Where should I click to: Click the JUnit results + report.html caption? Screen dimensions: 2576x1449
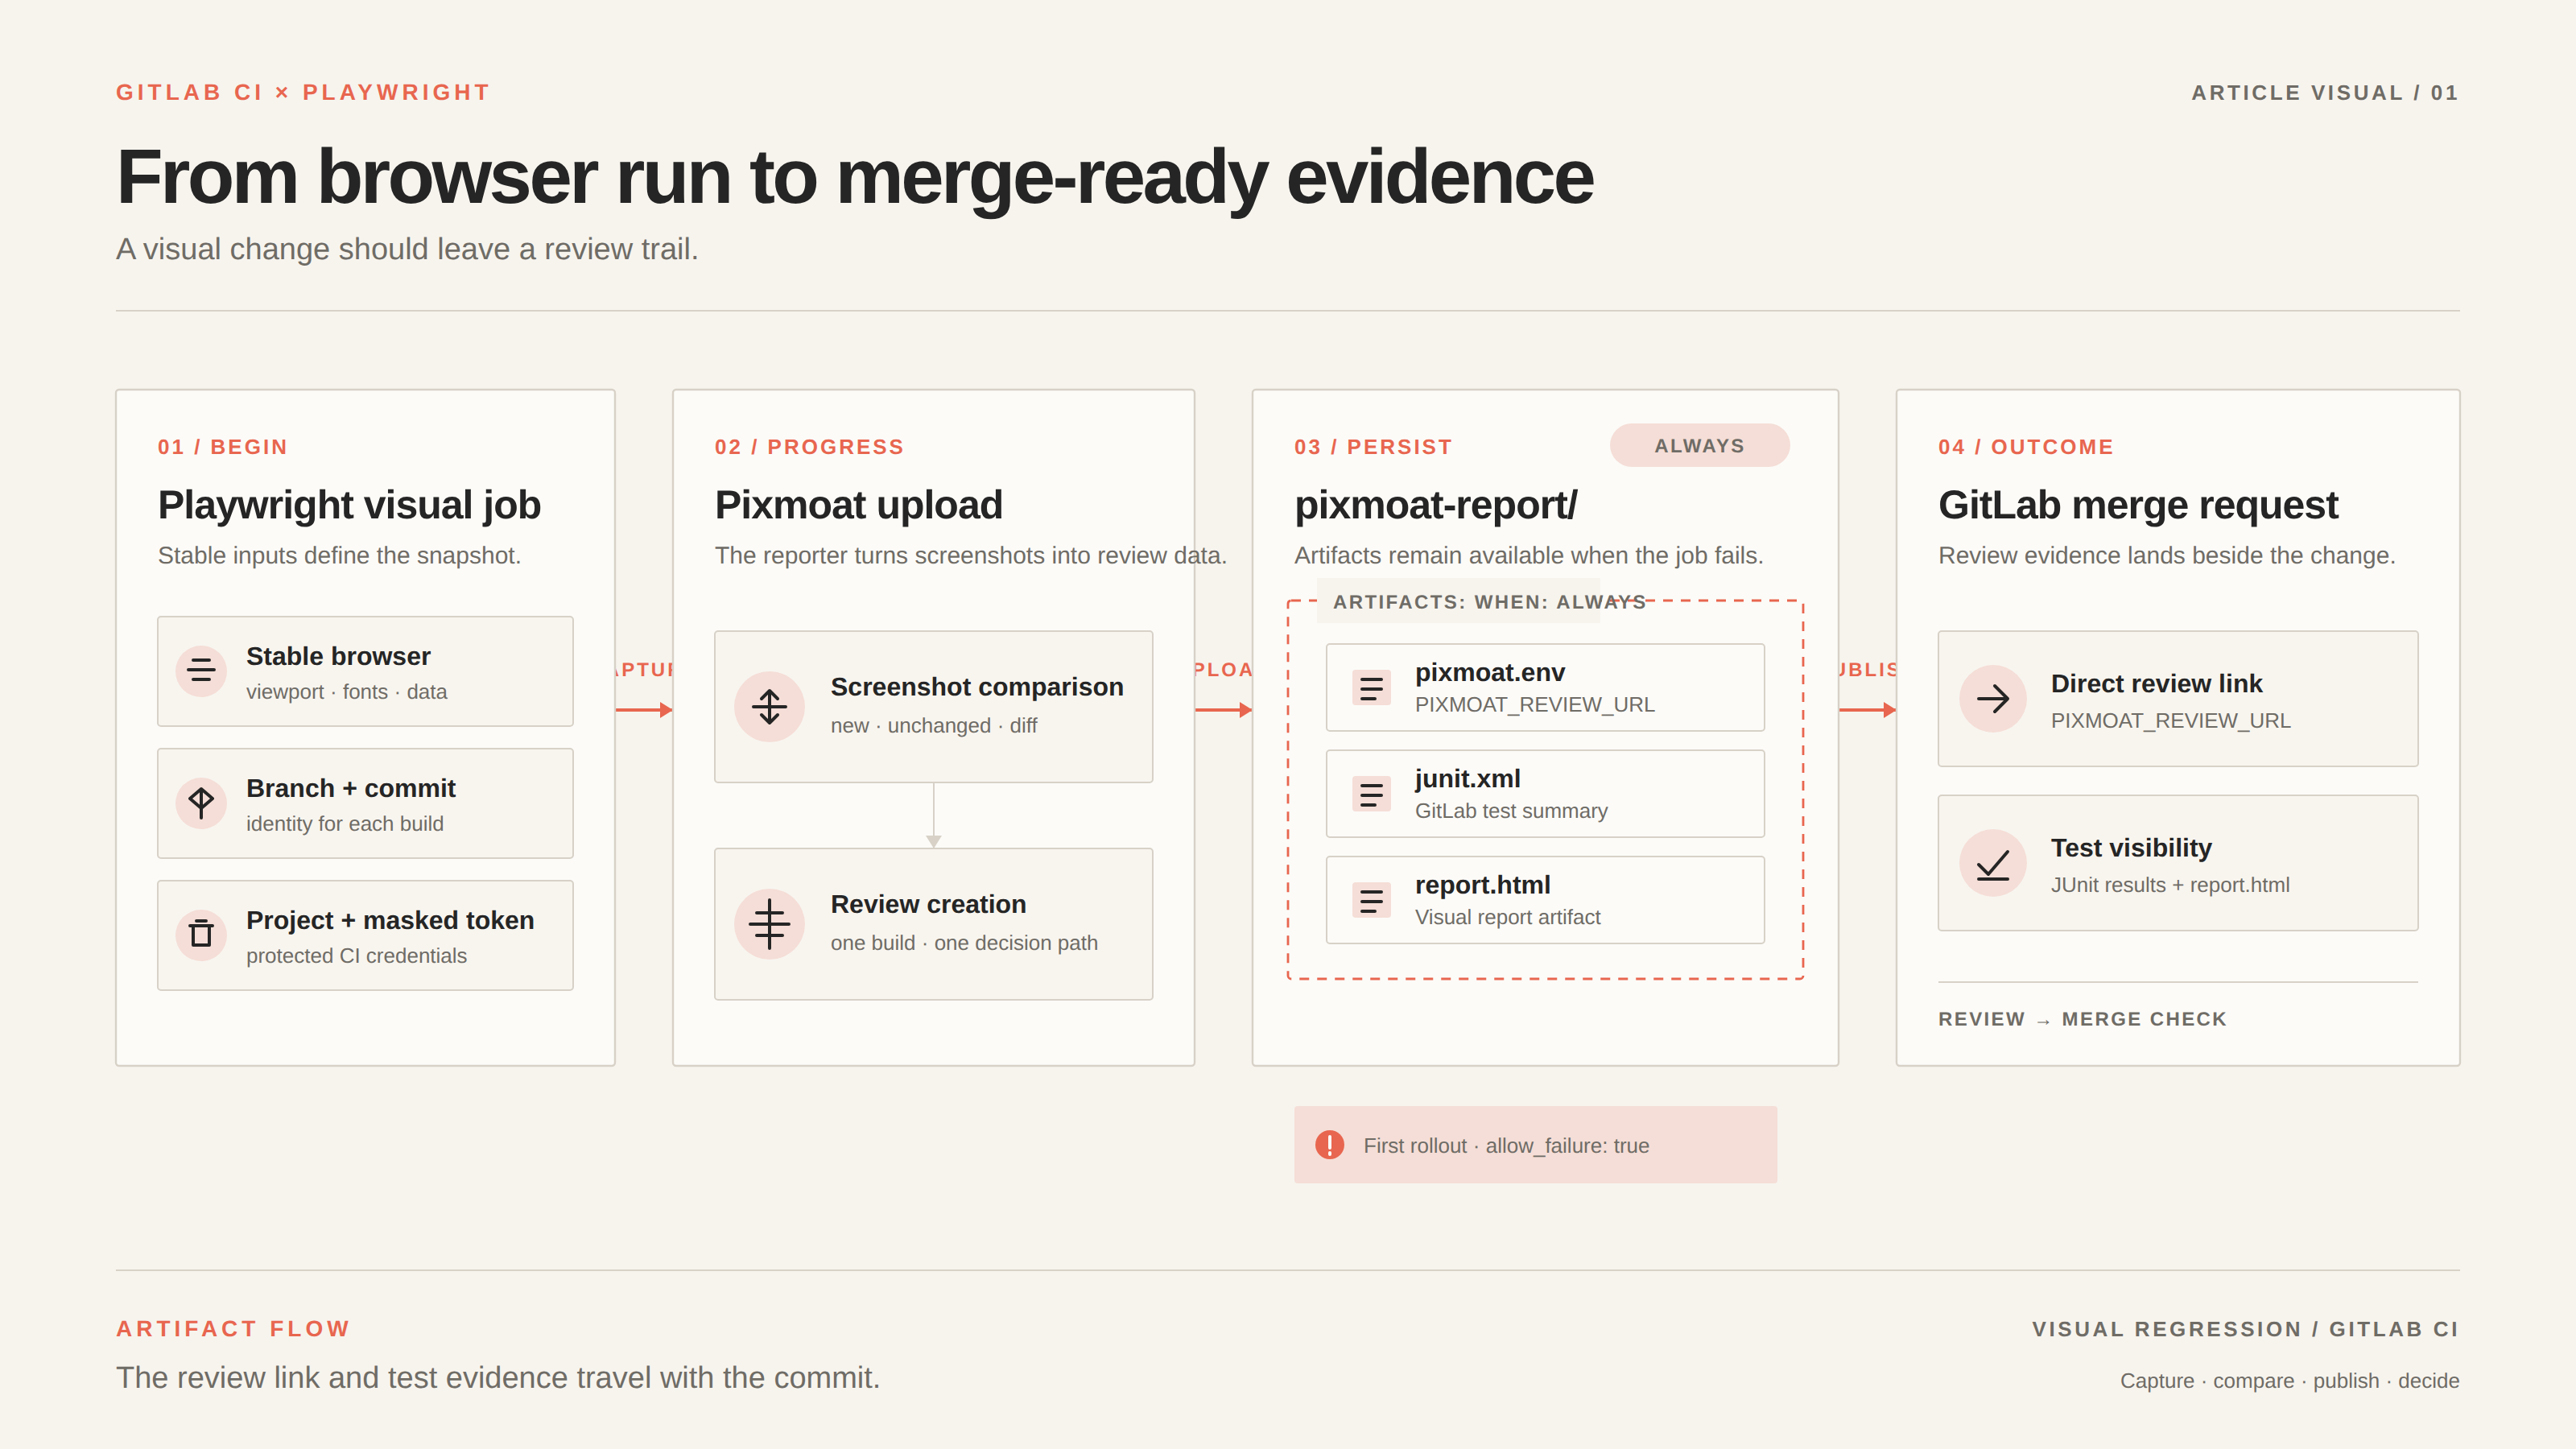[x=2170, y=885]
